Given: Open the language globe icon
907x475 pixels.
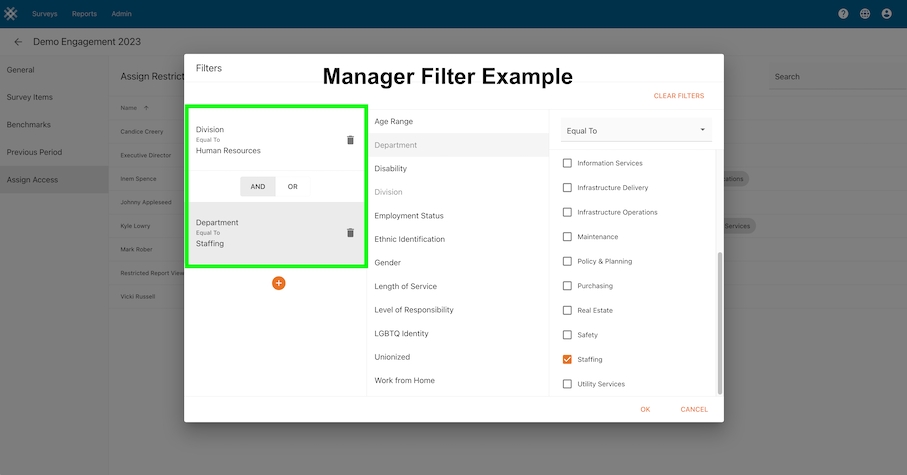Looking at the screenshot, I should pos(865,14).
